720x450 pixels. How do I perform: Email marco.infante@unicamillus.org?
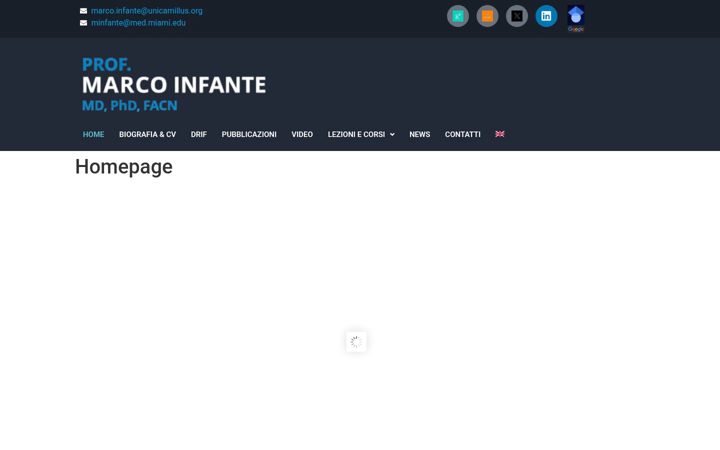click(x=146, y=11)
